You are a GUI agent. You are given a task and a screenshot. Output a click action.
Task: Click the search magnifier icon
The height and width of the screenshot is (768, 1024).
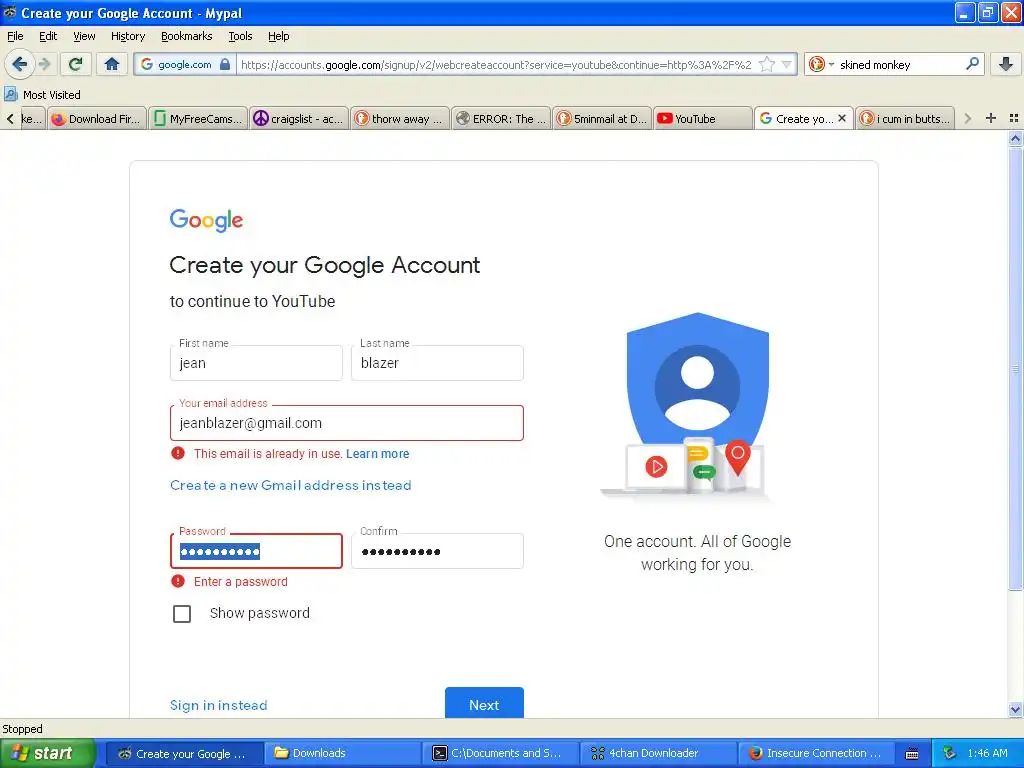(x=972, y=64)
